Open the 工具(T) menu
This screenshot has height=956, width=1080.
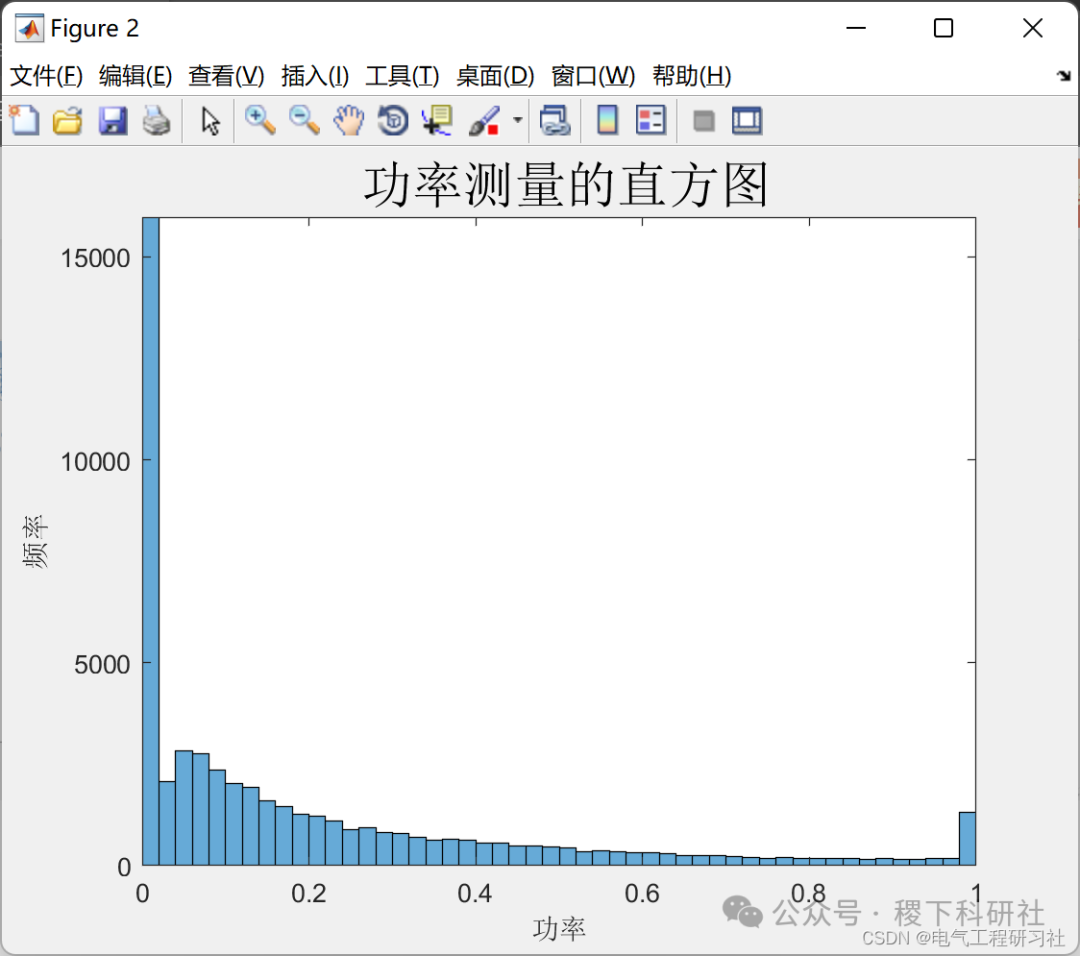coord(402,76)
